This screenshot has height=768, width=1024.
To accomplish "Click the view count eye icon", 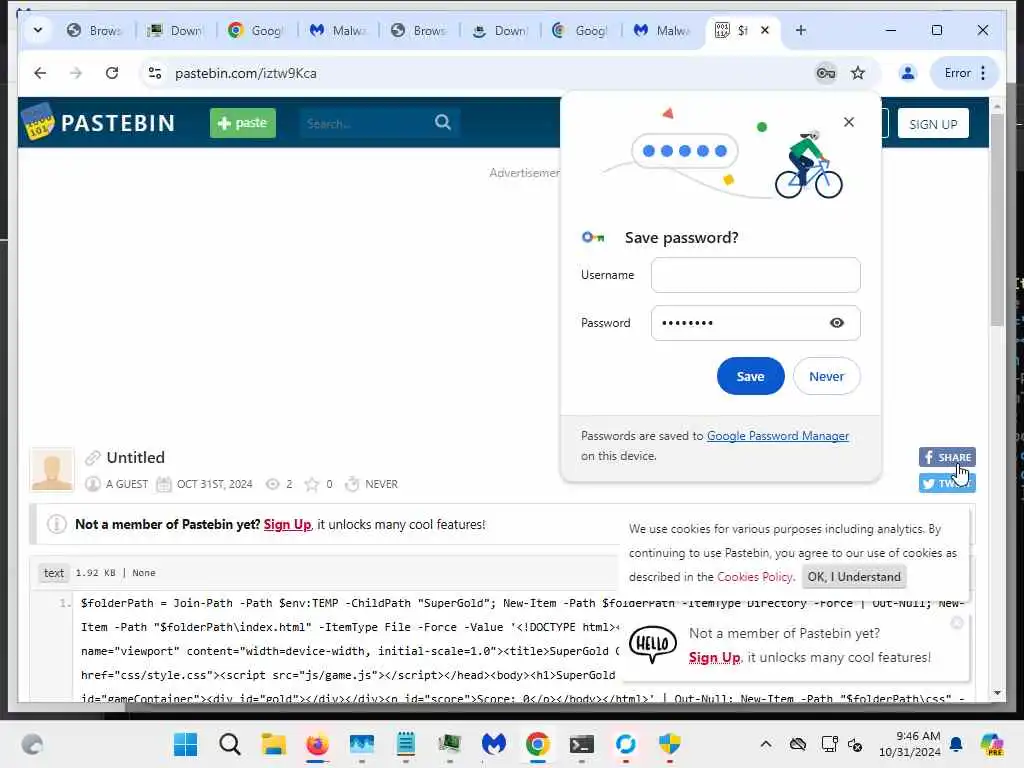I will coord(273,484).
